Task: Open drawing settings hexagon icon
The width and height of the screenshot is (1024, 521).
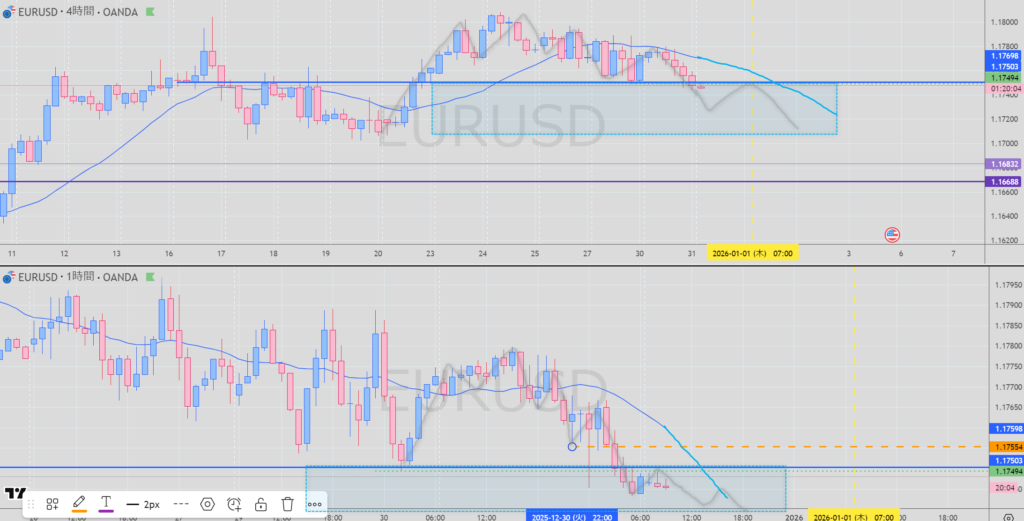Action: coord(208,504)
